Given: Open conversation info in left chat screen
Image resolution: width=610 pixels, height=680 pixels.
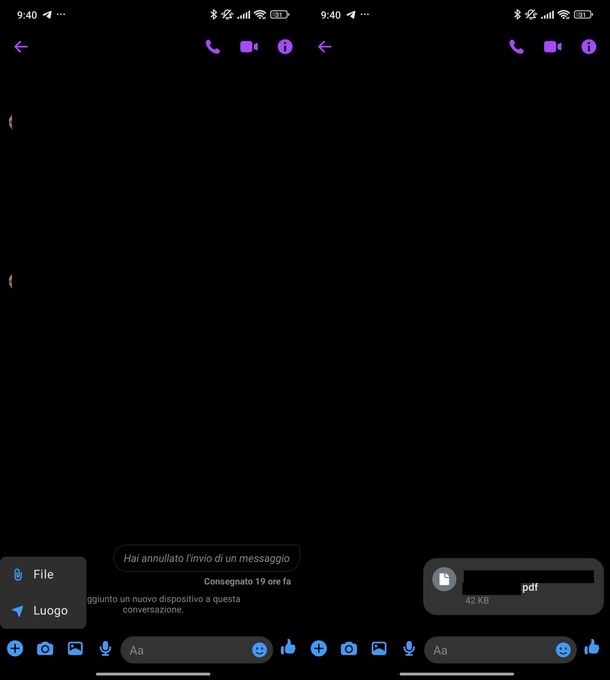Looking at the screenshot, I should (x=285, y=47).
